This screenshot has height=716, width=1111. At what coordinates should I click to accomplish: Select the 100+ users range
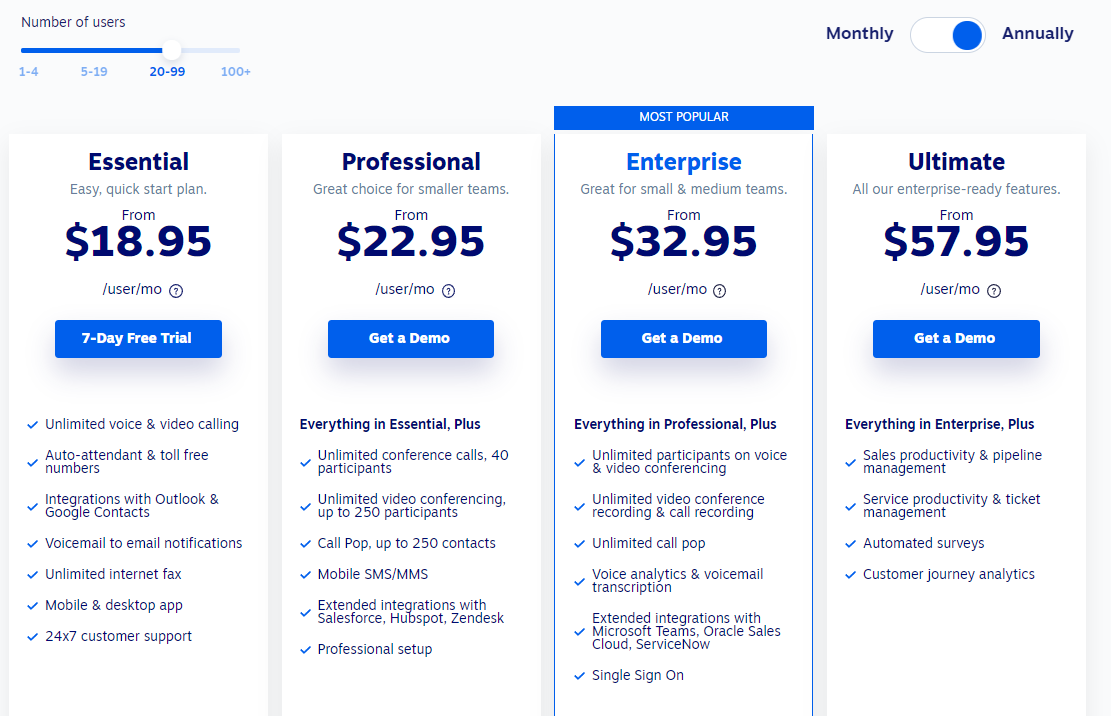point(235,72)
